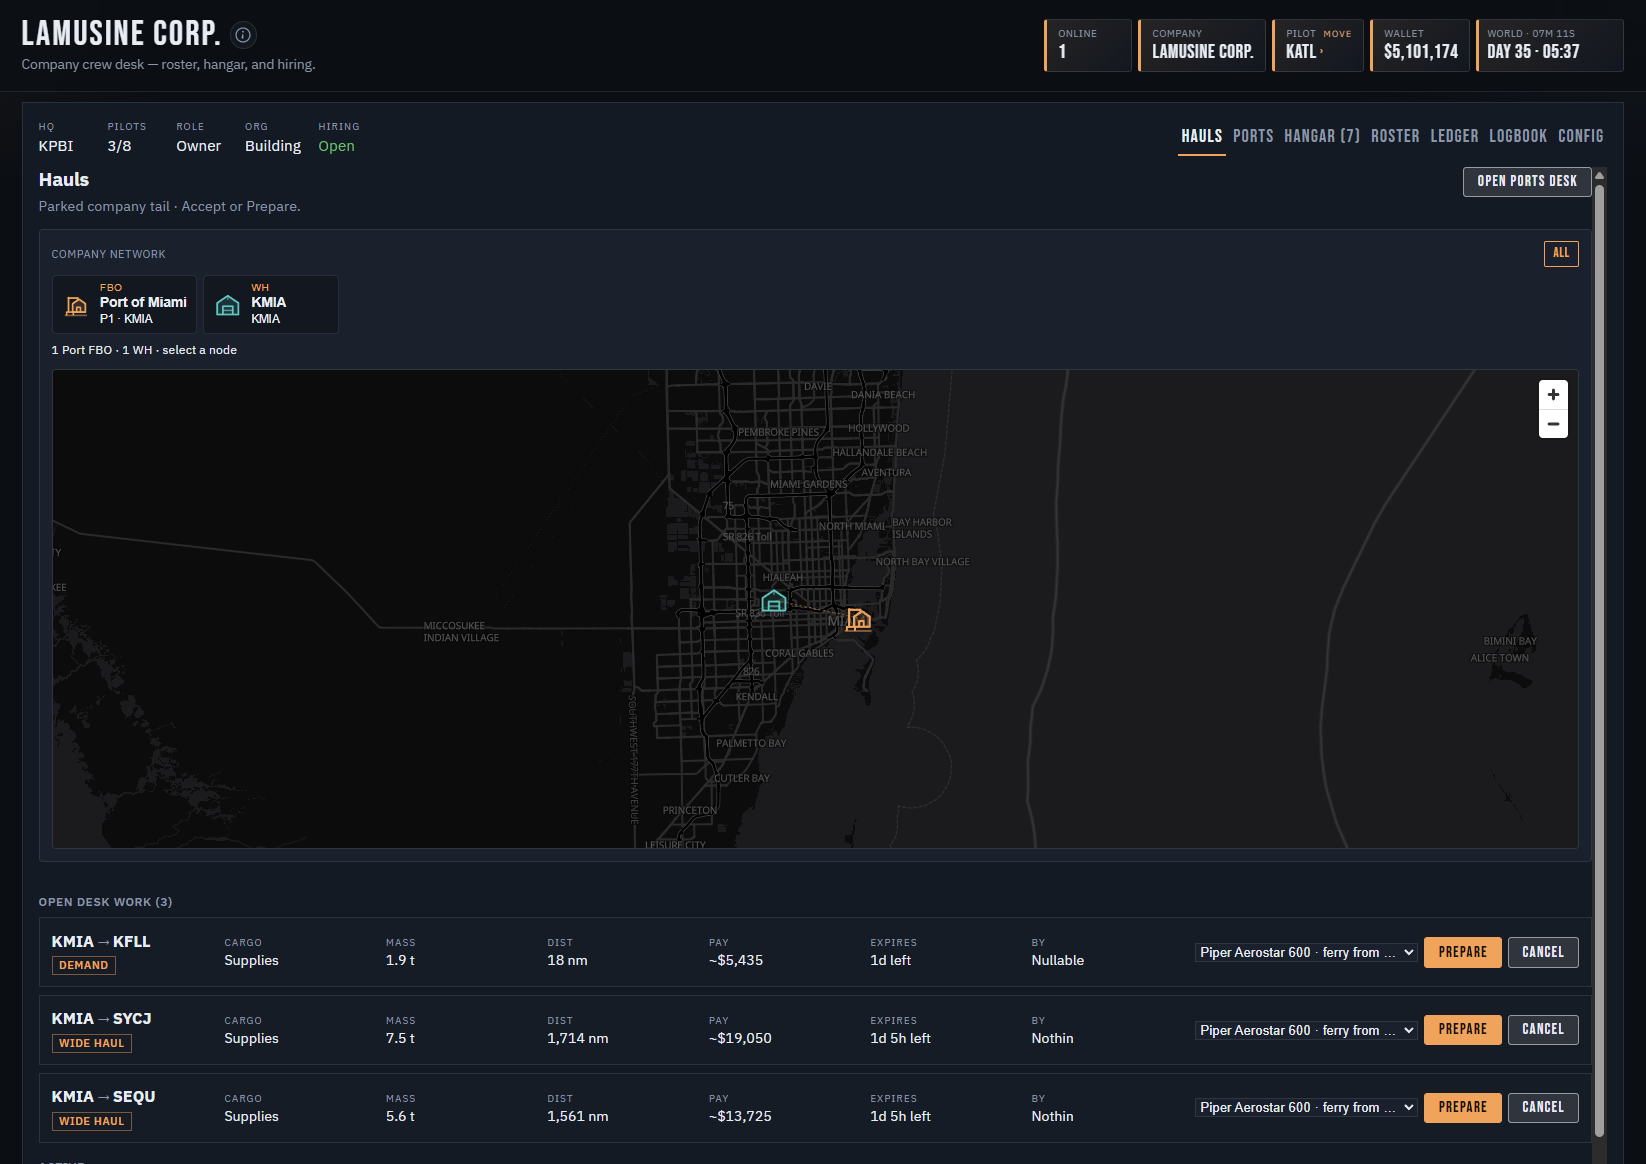Click WIDE HAUL tag on SEQU haul
Image resolution: width=1646 pixels, height=1164 pixels.
tap(91, 1121)
